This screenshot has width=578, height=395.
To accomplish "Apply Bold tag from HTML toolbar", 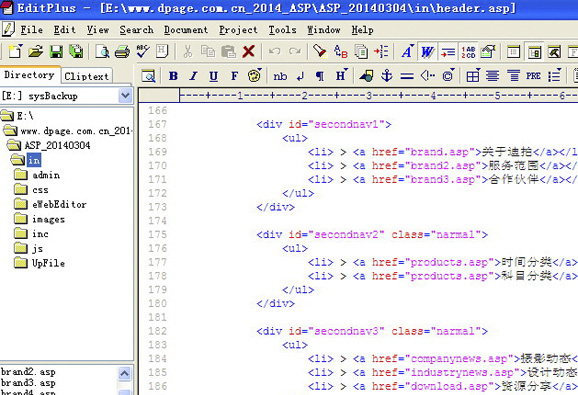I will (x=173, y=76).
